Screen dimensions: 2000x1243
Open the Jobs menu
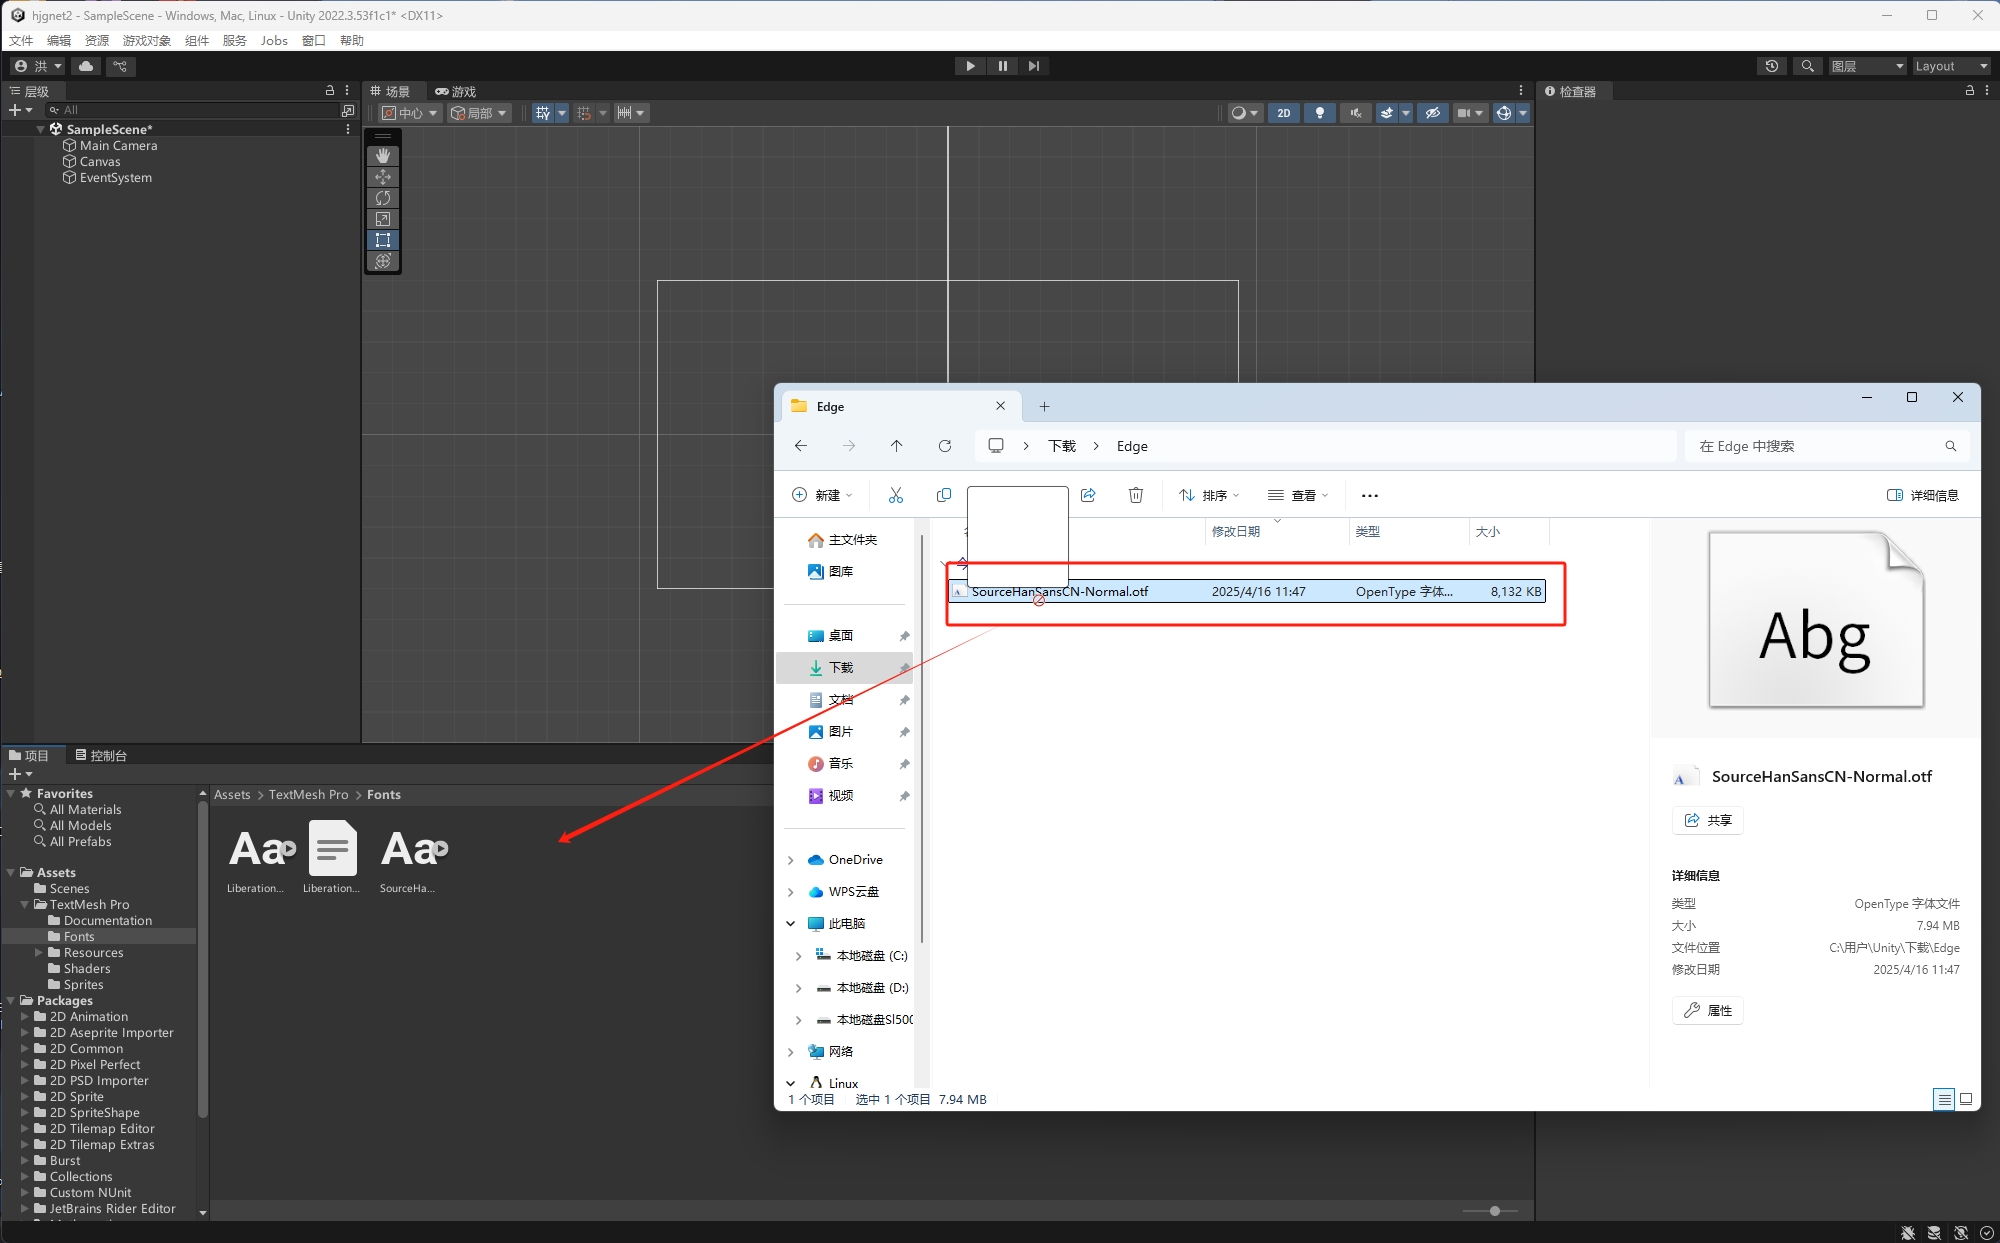274,40
